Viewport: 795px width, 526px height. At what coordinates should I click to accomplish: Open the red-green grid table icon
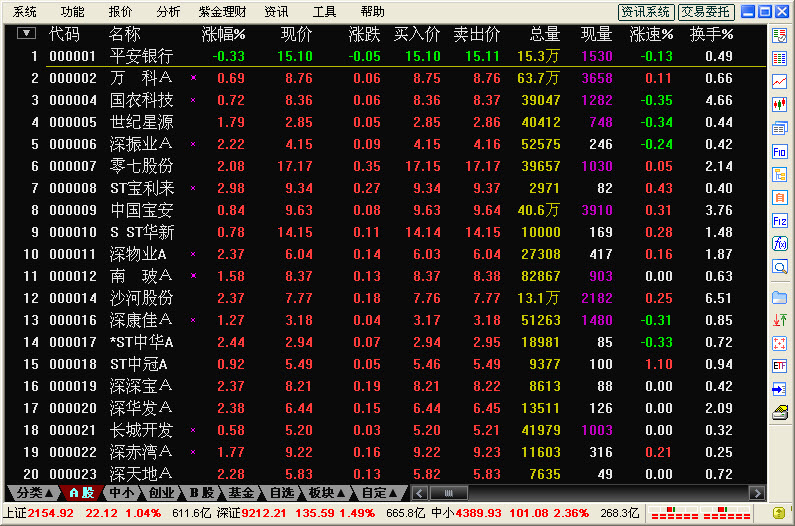point(779,58)
